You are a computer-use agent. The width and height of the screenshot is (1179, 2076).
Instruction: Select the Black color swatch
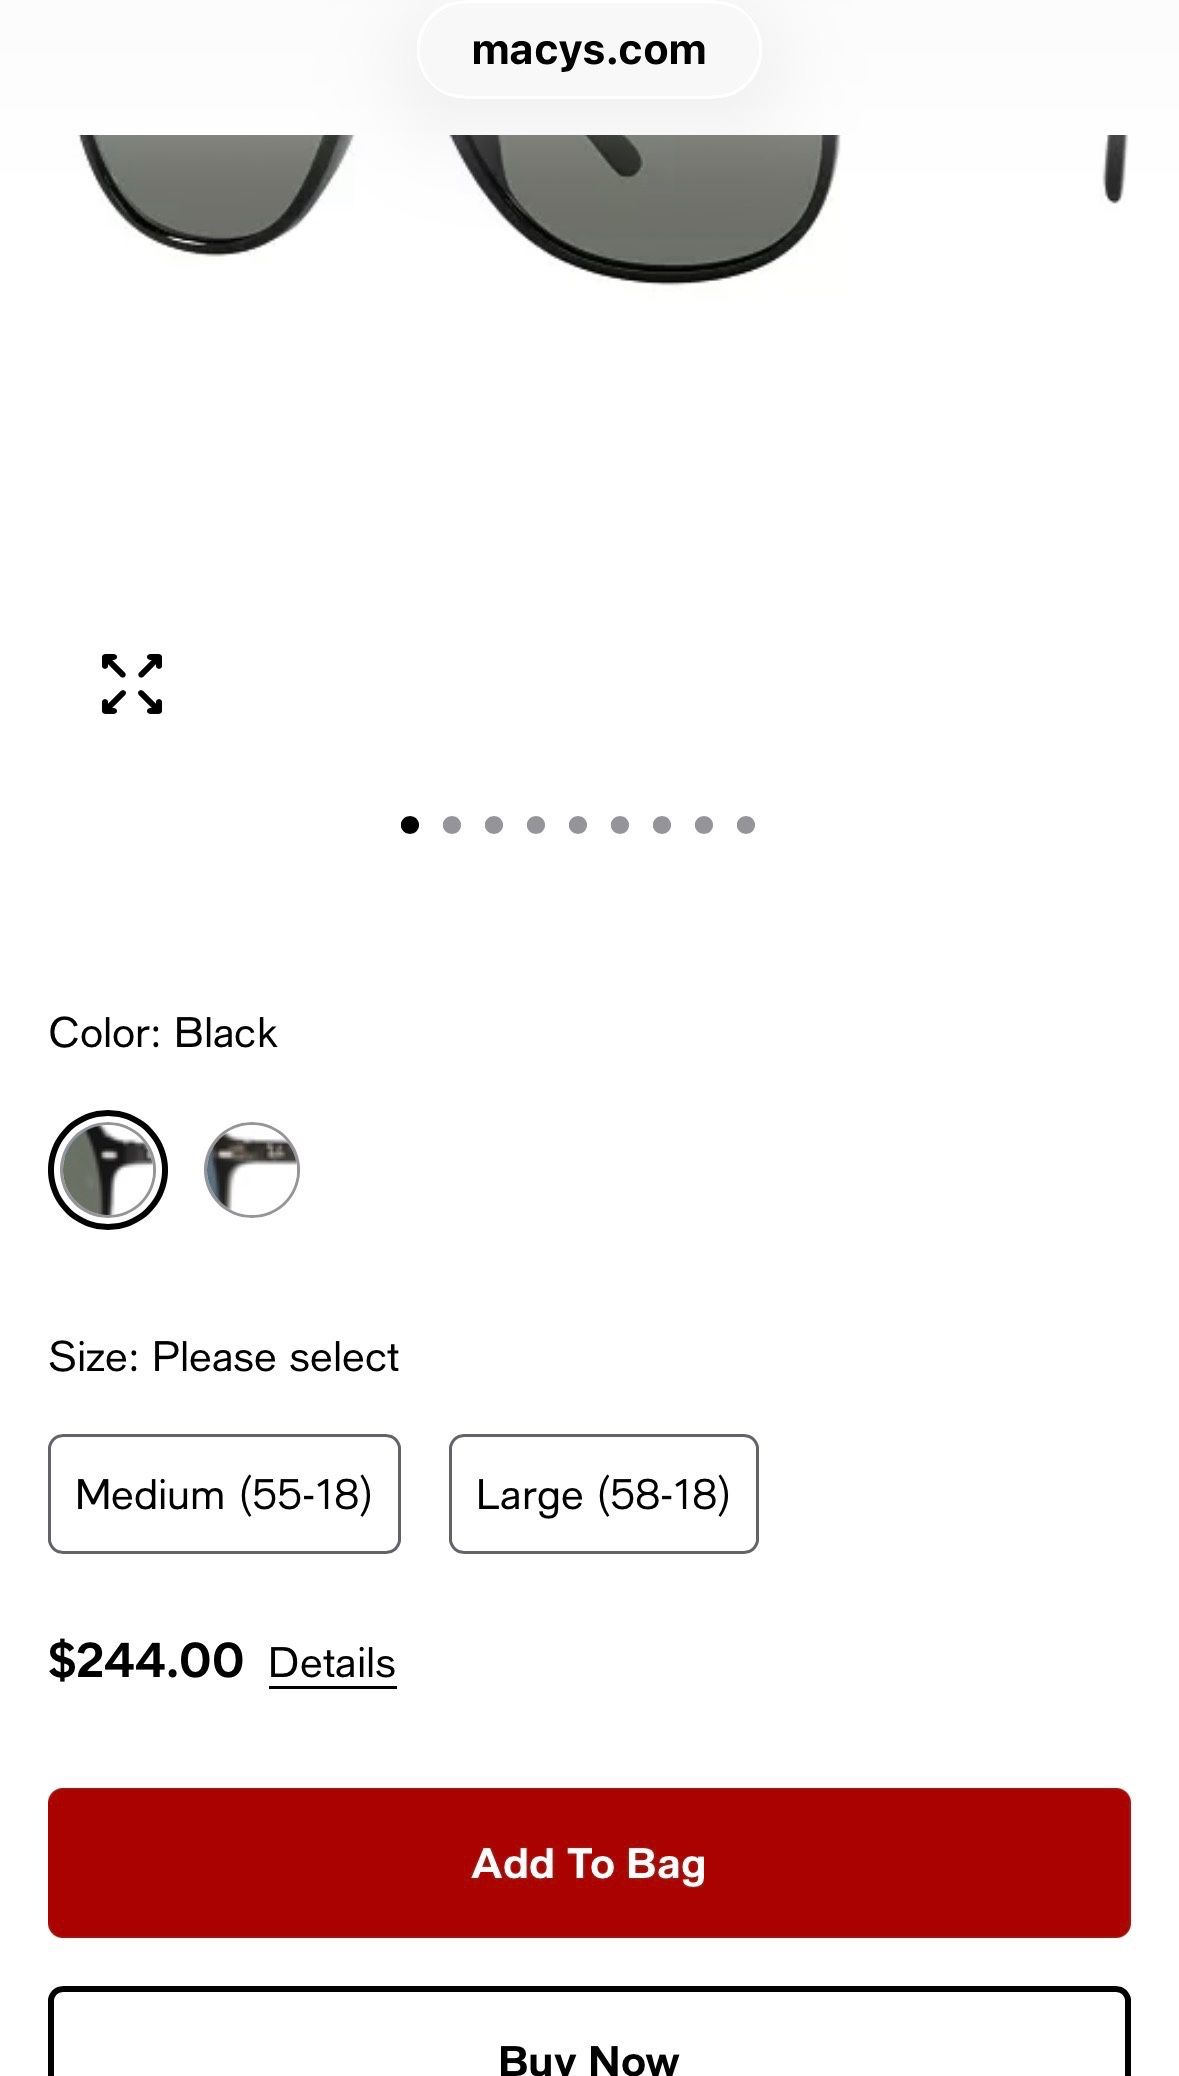click(108, 1170)
